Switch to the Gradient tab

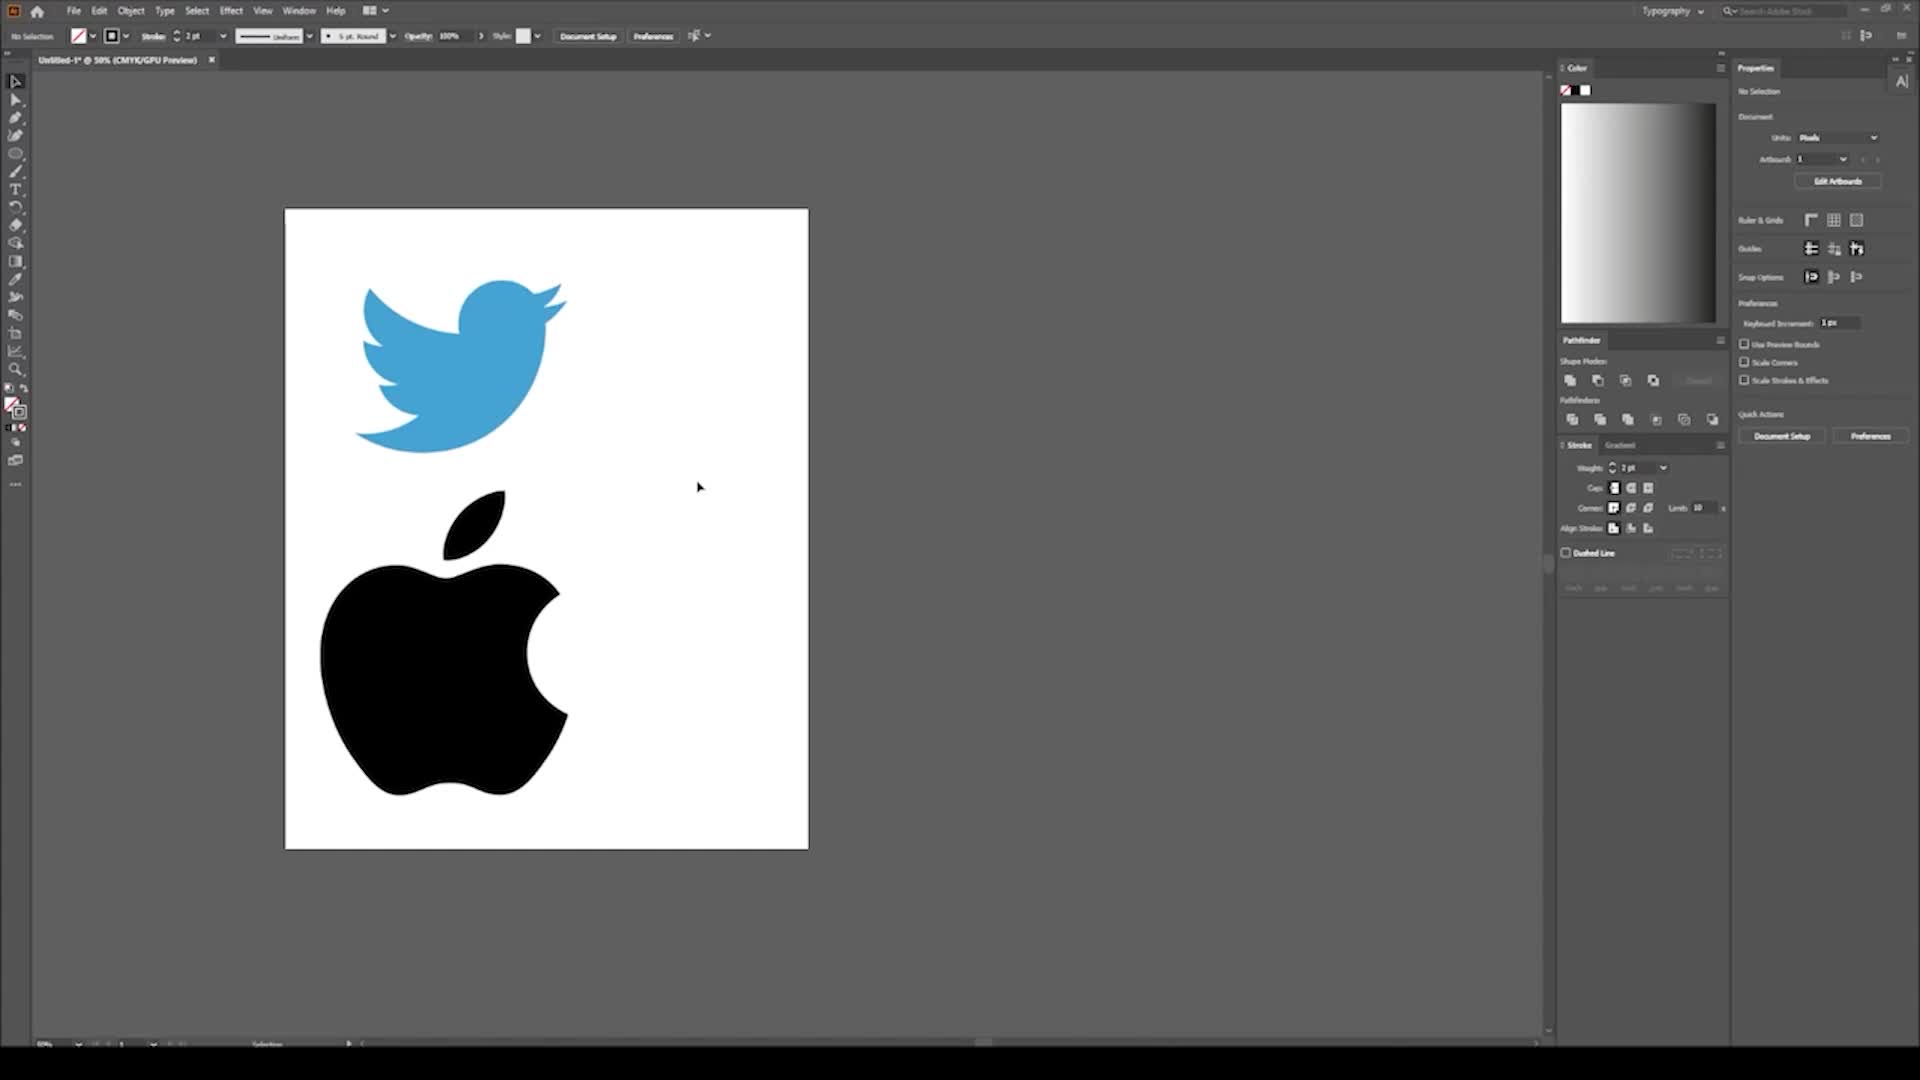(1620, 445)
